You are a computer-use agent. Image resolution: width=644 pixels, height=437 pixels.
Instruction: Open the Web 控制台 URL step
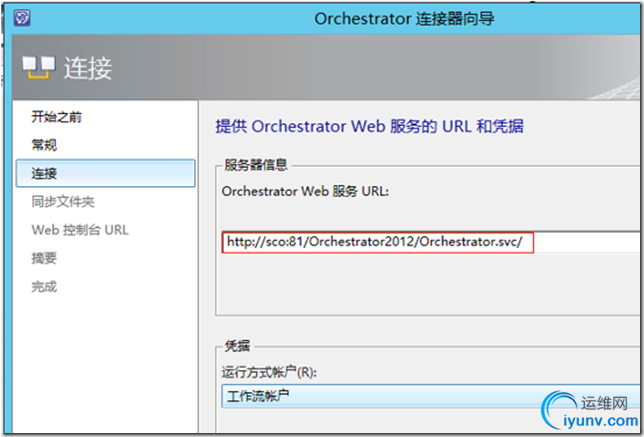pyautogui.click(x=80, y=230)
